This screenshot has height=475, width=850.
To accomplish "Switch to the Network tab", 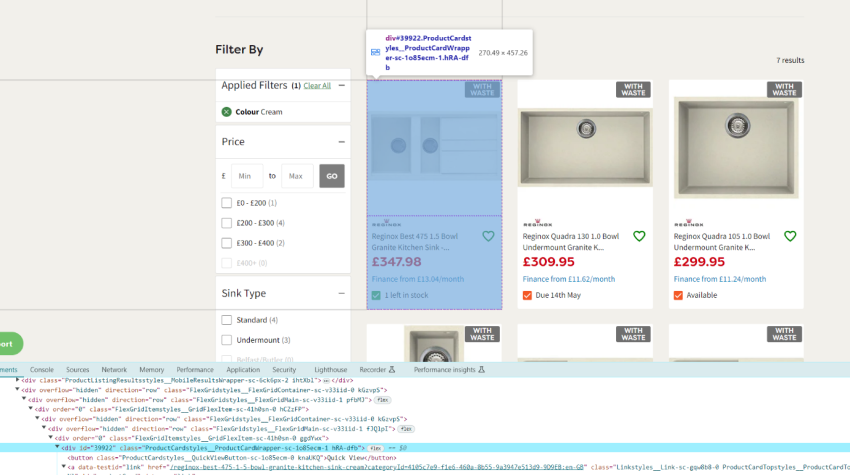I will pos(114,370).
